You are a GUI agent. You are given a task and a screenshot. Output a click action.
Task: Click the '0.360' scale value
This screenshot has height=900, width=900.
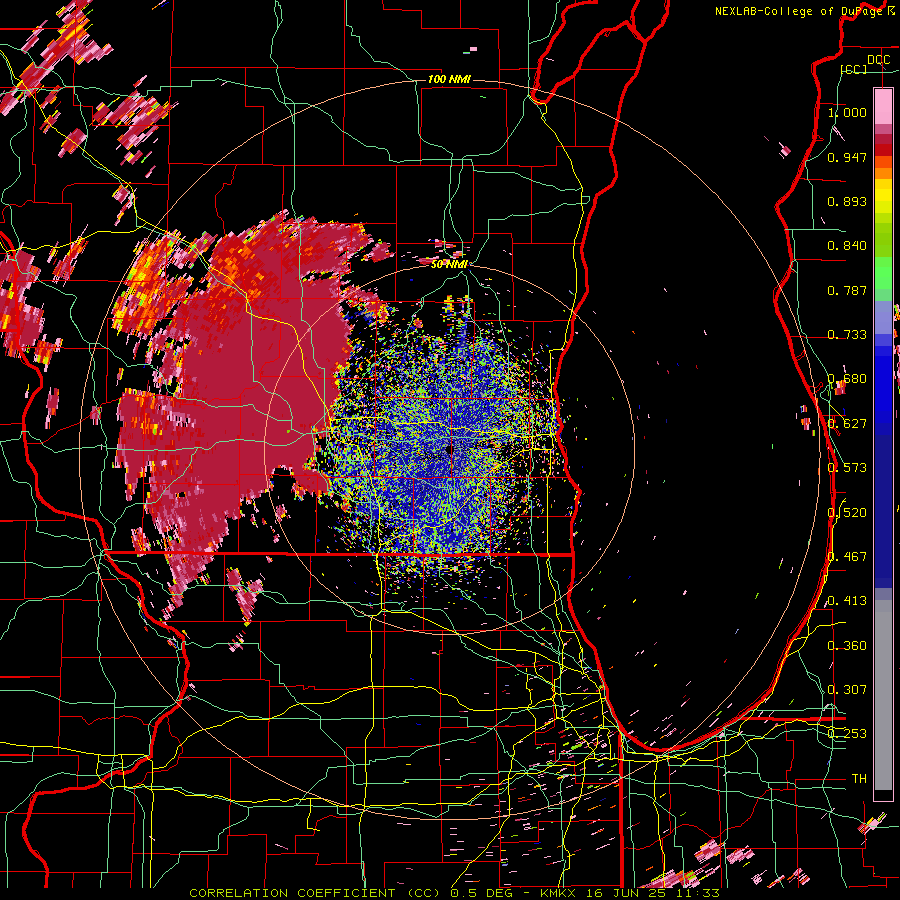click(847, 646)
